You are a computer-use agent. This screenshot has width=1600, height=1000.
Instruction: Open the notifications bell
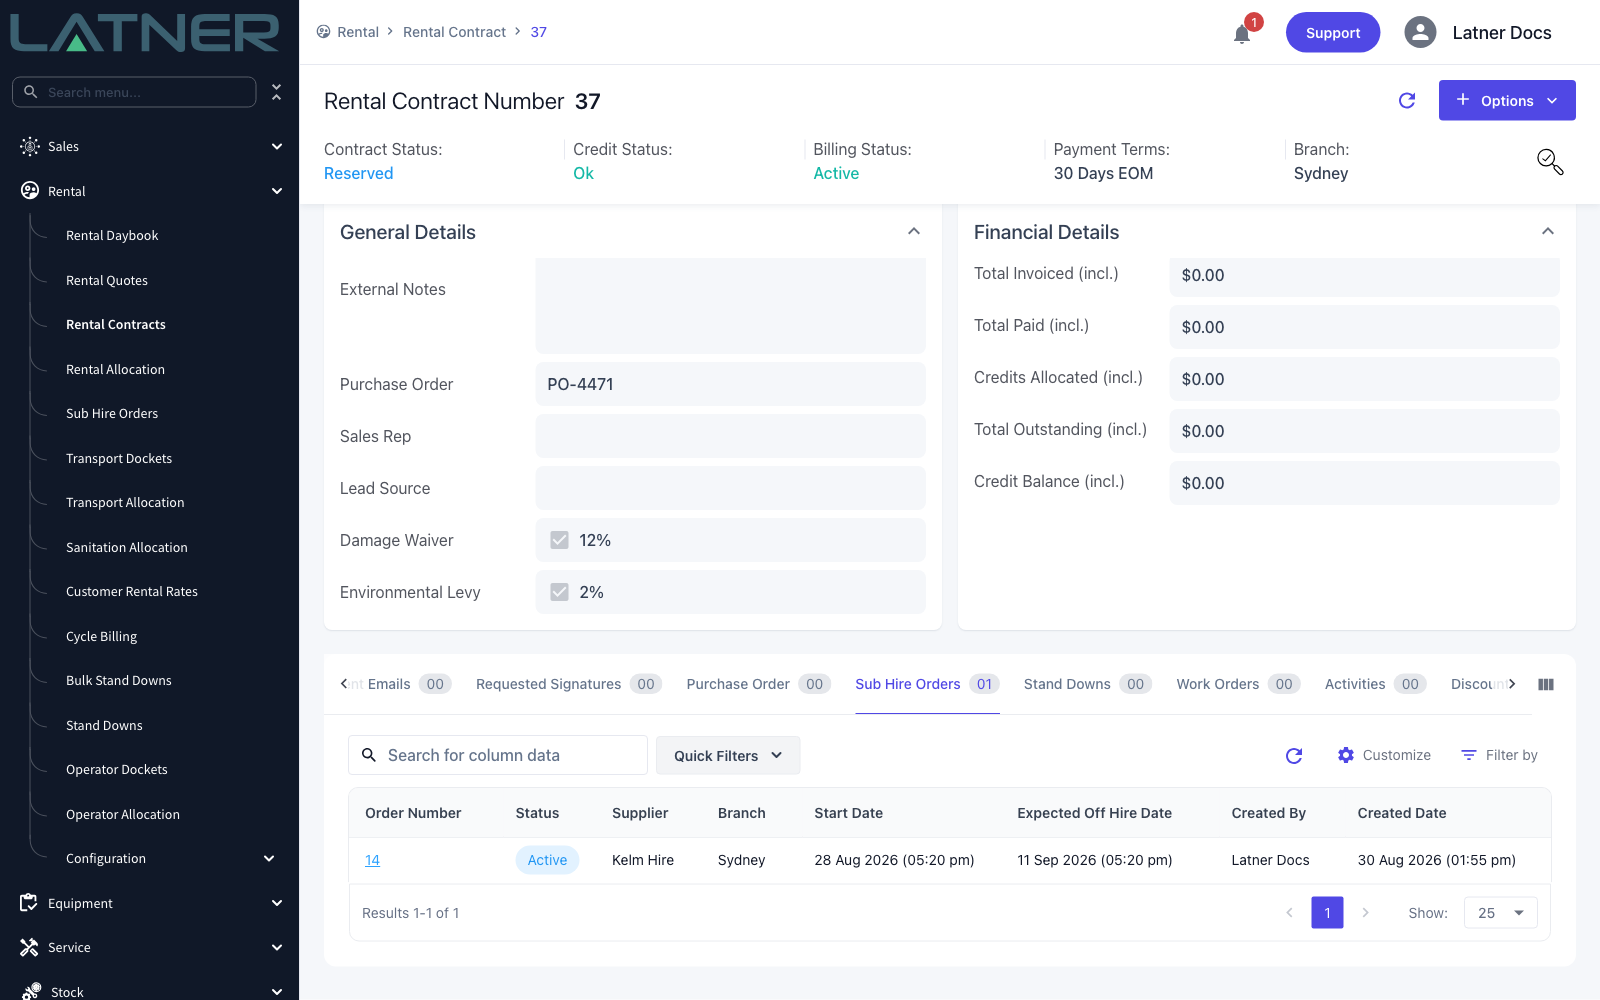point(1242,34)
